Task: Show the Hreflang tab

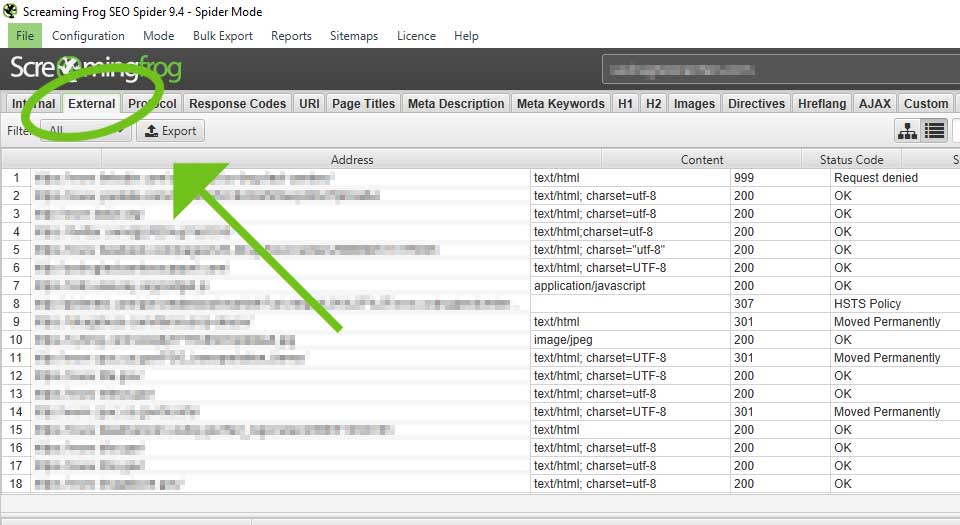Action: click(x=822, y=103)
